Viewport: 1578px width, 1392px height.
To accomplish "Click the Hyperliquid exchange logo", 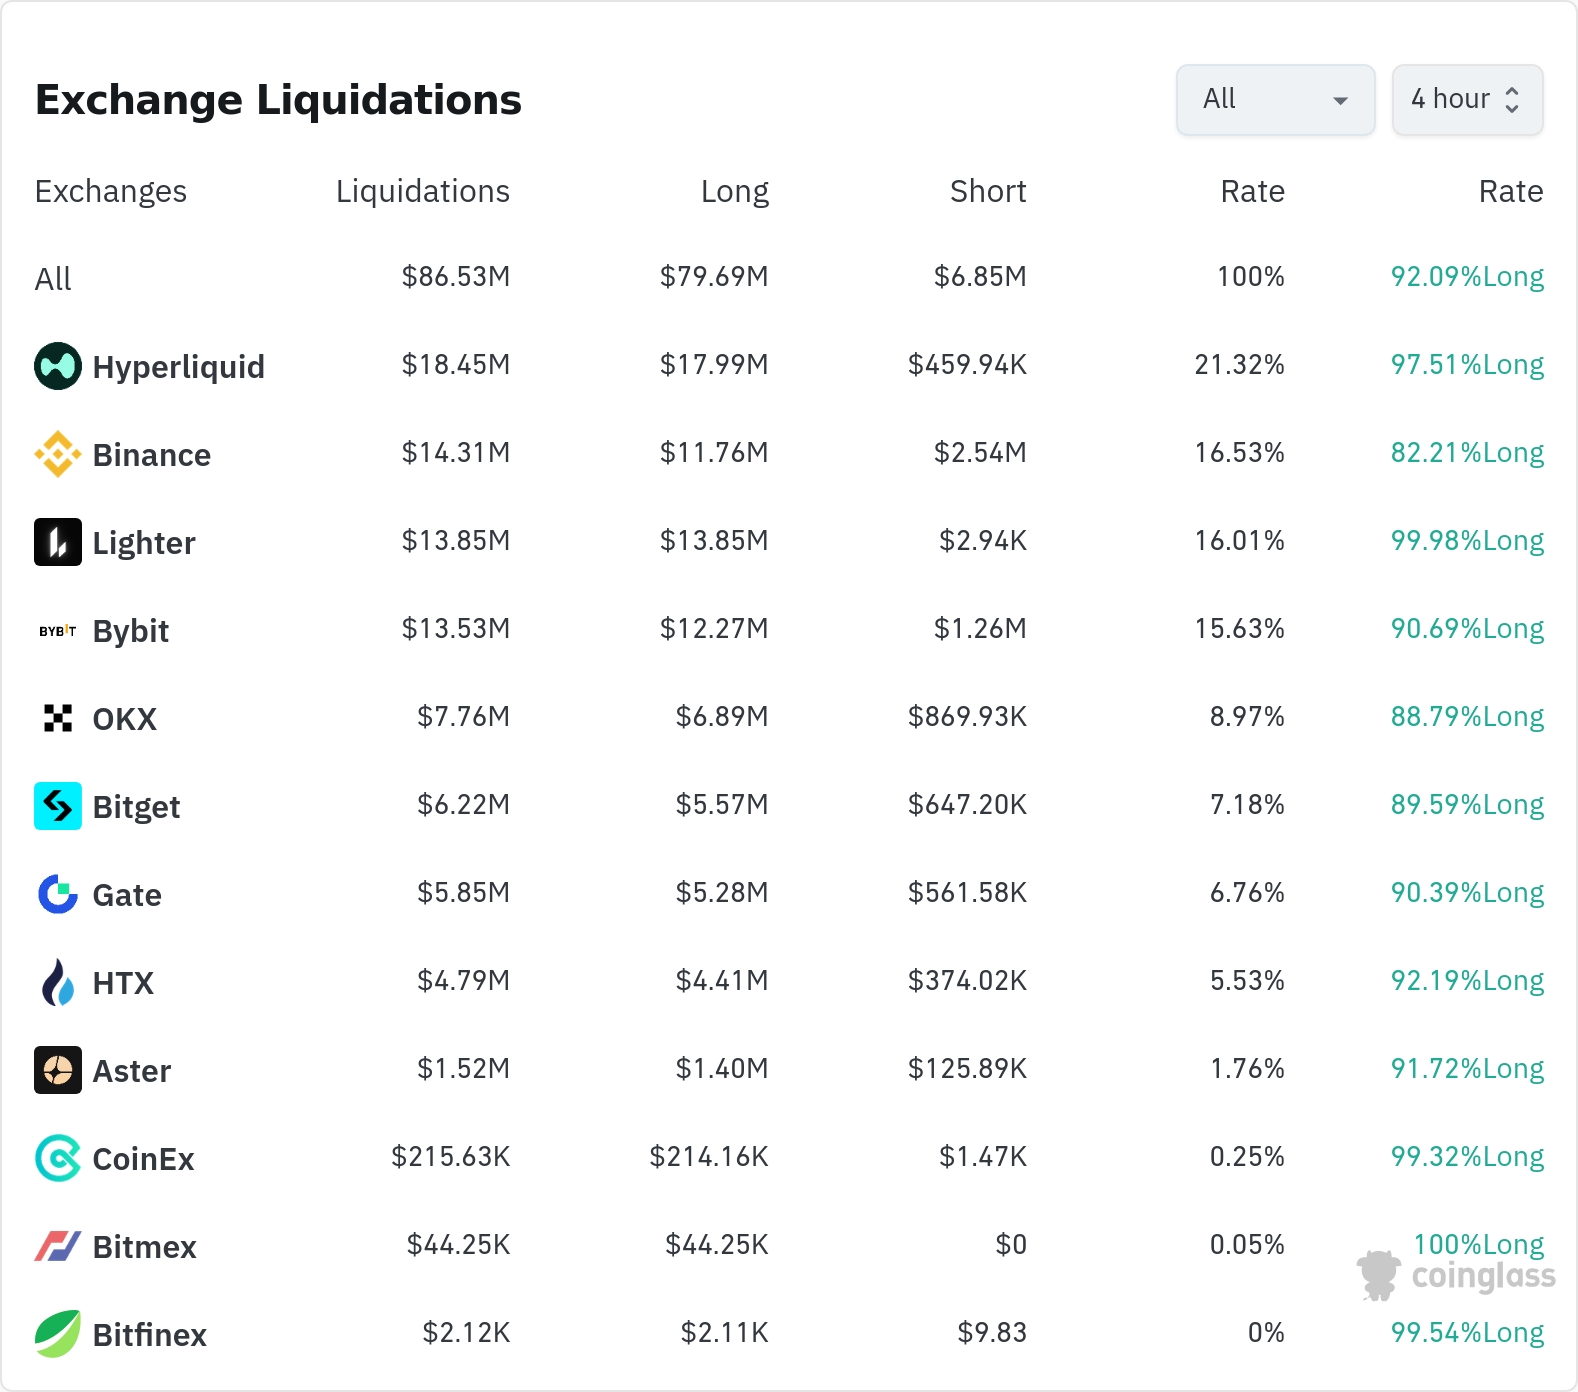I will click(x=58, y=366).
